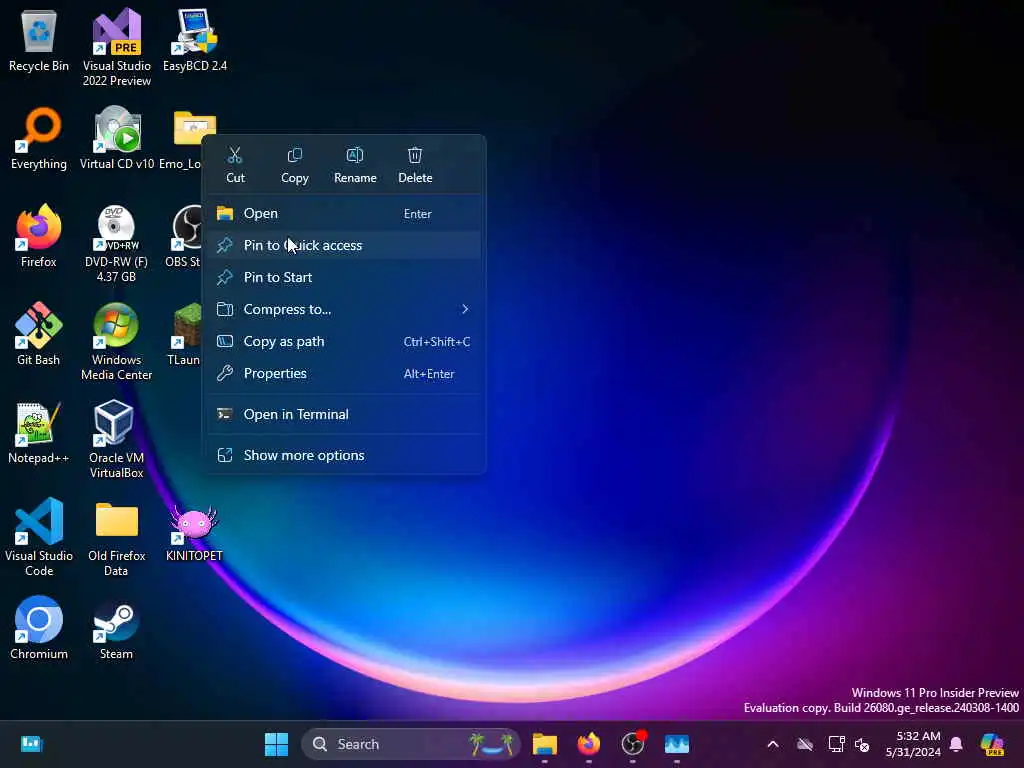
Task: Open File Explorer from the taskbar
Action: pyautogui.click(x=545, y=744)
